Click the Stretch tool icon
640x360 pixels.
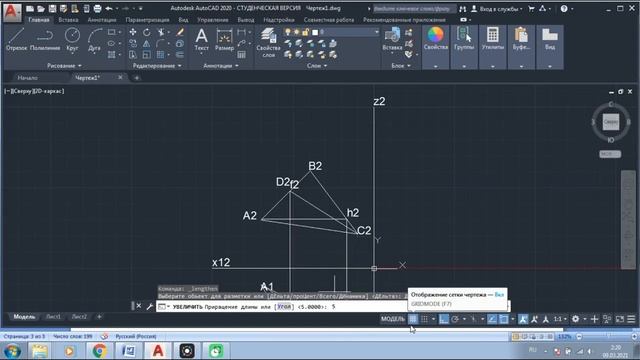133,55
